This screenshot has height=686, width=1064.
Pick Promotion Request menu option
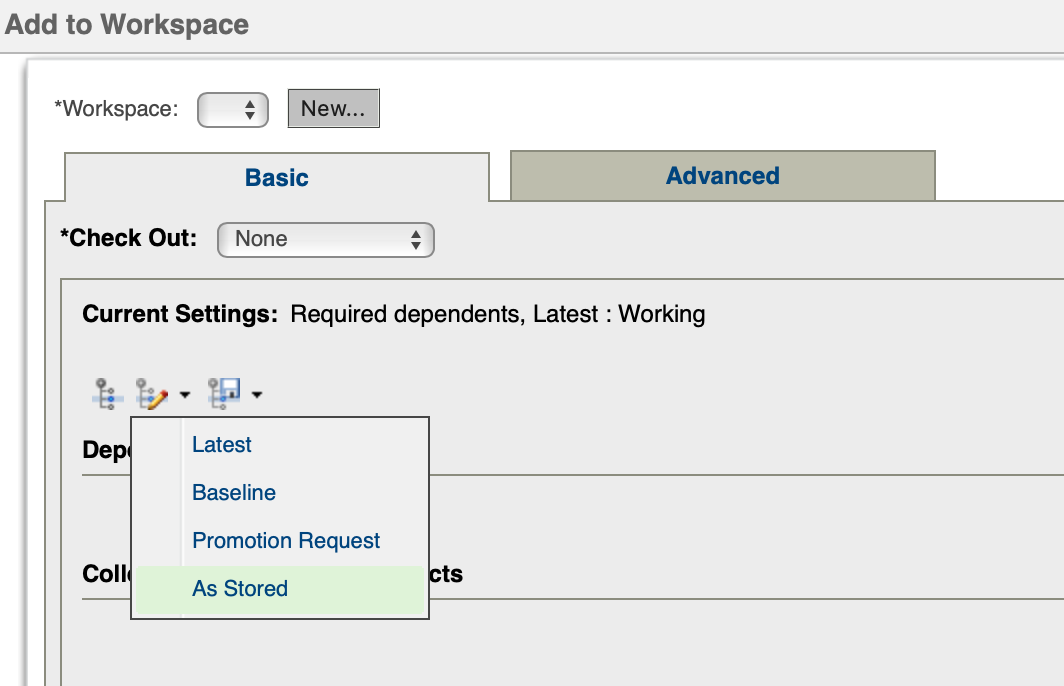(286, 541)
